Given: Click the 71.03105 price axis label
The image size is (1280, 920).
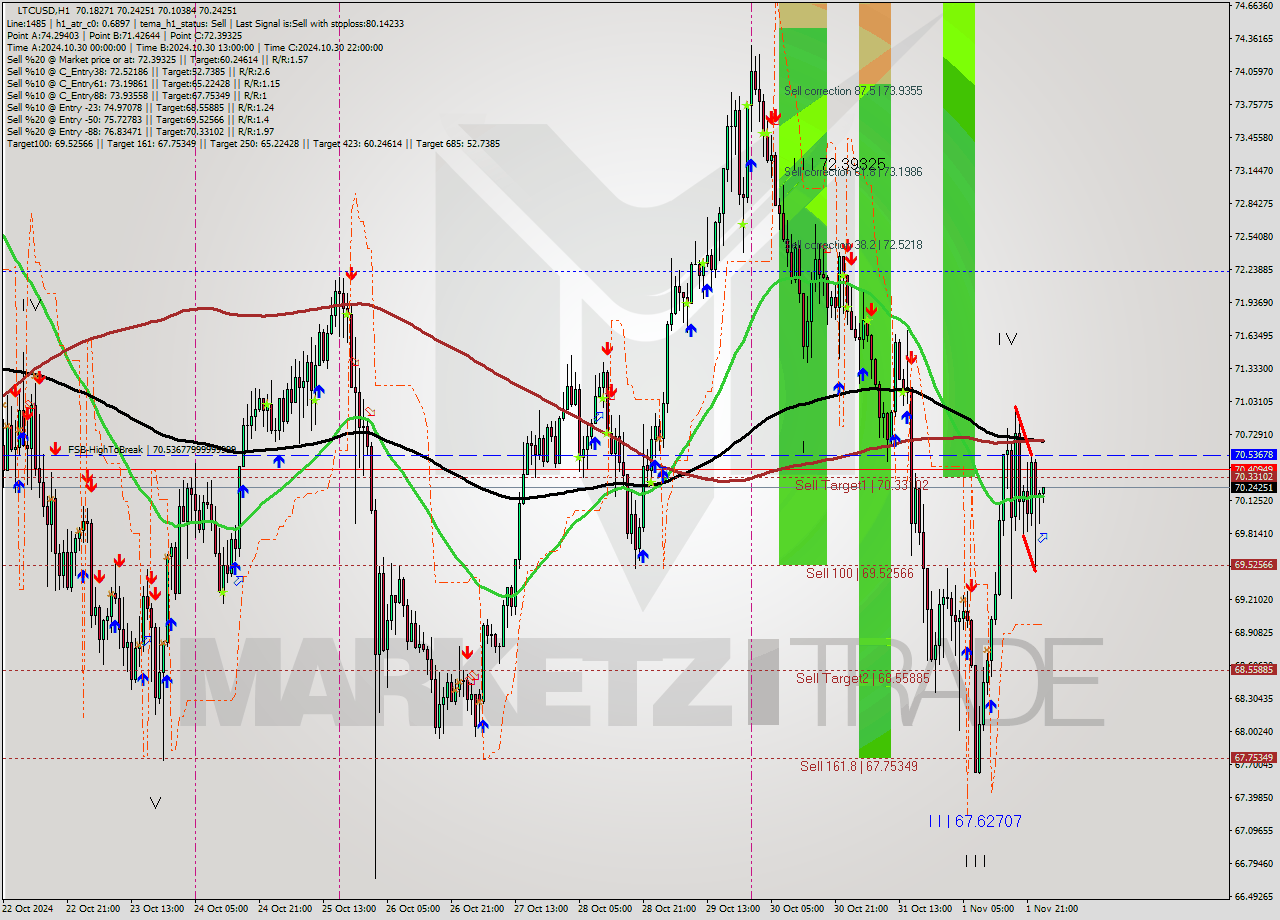Looking at the screenshot, I should [1253, 401].
